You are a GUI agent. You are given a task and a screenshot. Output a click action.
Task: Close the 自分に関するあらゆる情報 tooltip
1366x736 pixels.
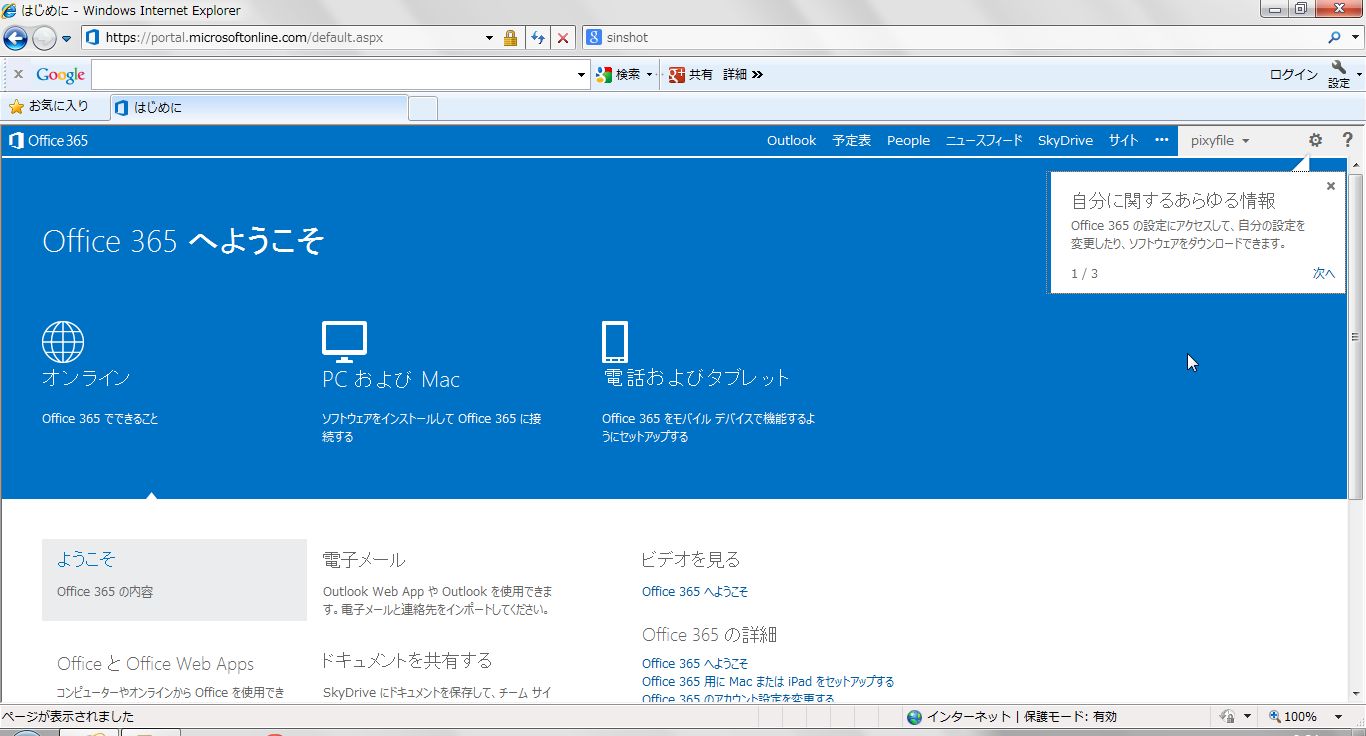click(x=1330, y=186)
